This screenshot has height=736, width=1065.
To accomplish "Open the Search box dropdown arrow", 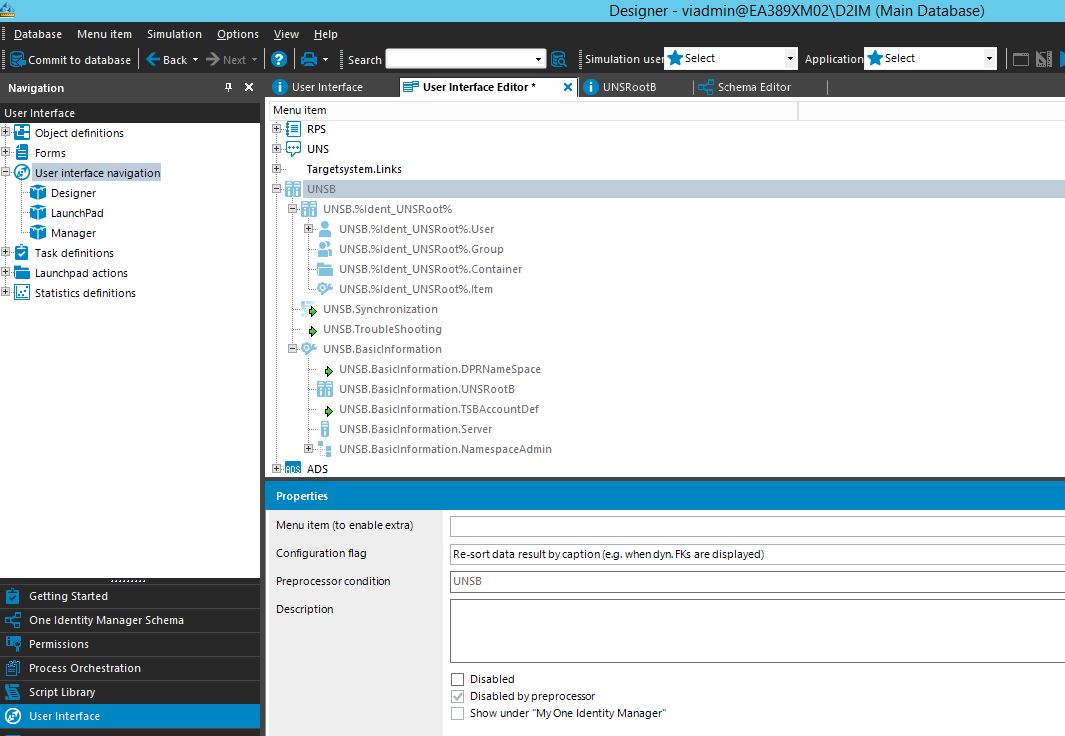I will click(539, 60).
